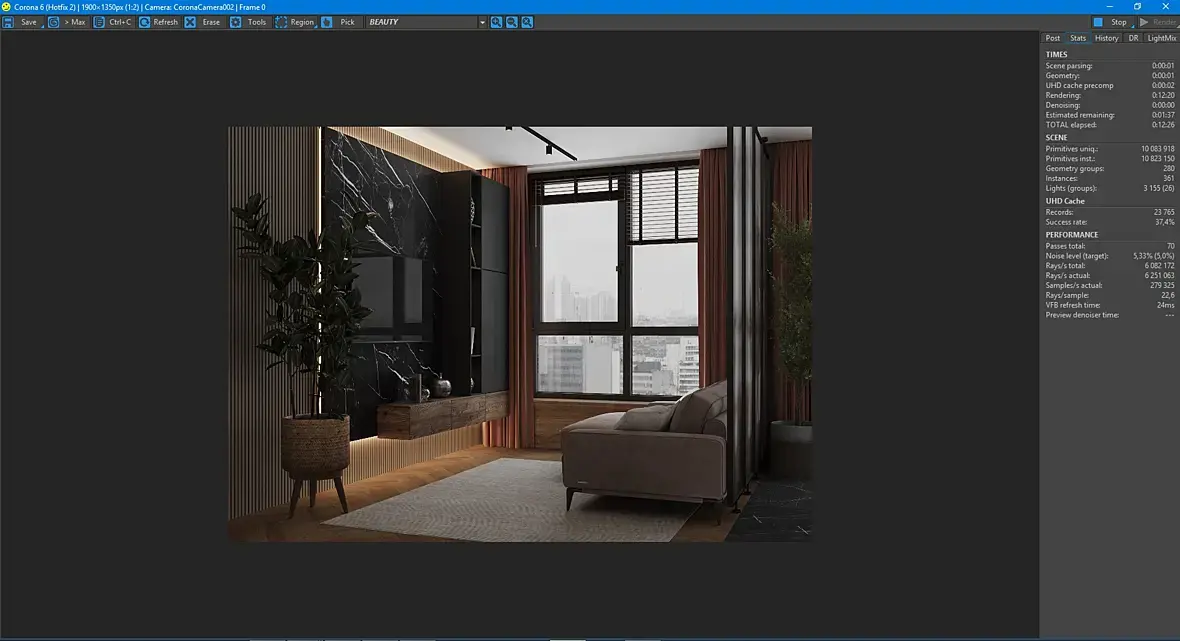Click the 'UHD cache precomp' label
Screen dimensions: 1180x641
click(1079, 86)
